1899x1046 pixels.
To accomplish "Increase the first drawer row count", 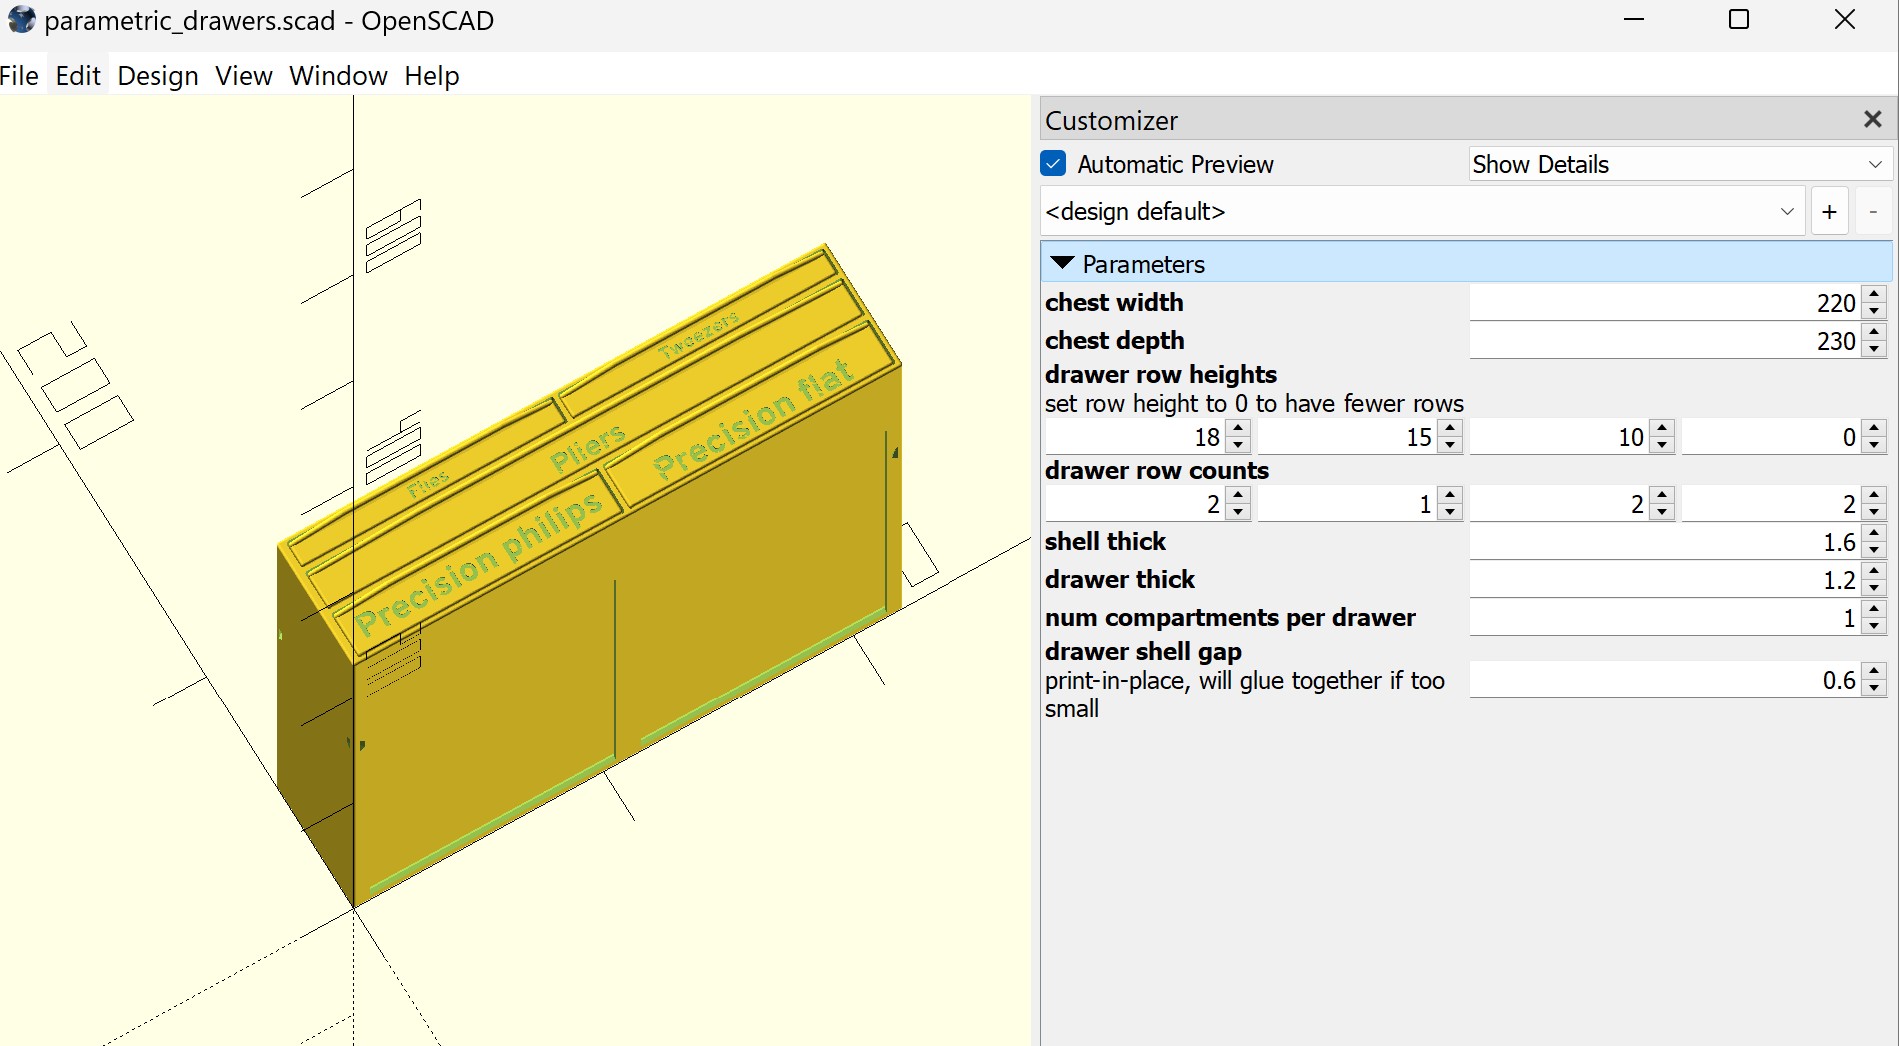I will click(1238, 495).
